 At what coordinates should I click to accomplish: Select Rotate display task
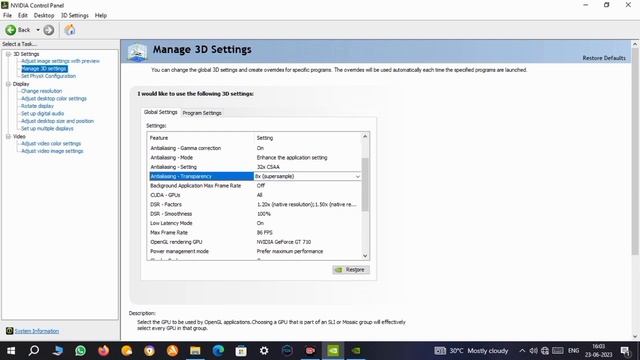(x=37, y=106)
